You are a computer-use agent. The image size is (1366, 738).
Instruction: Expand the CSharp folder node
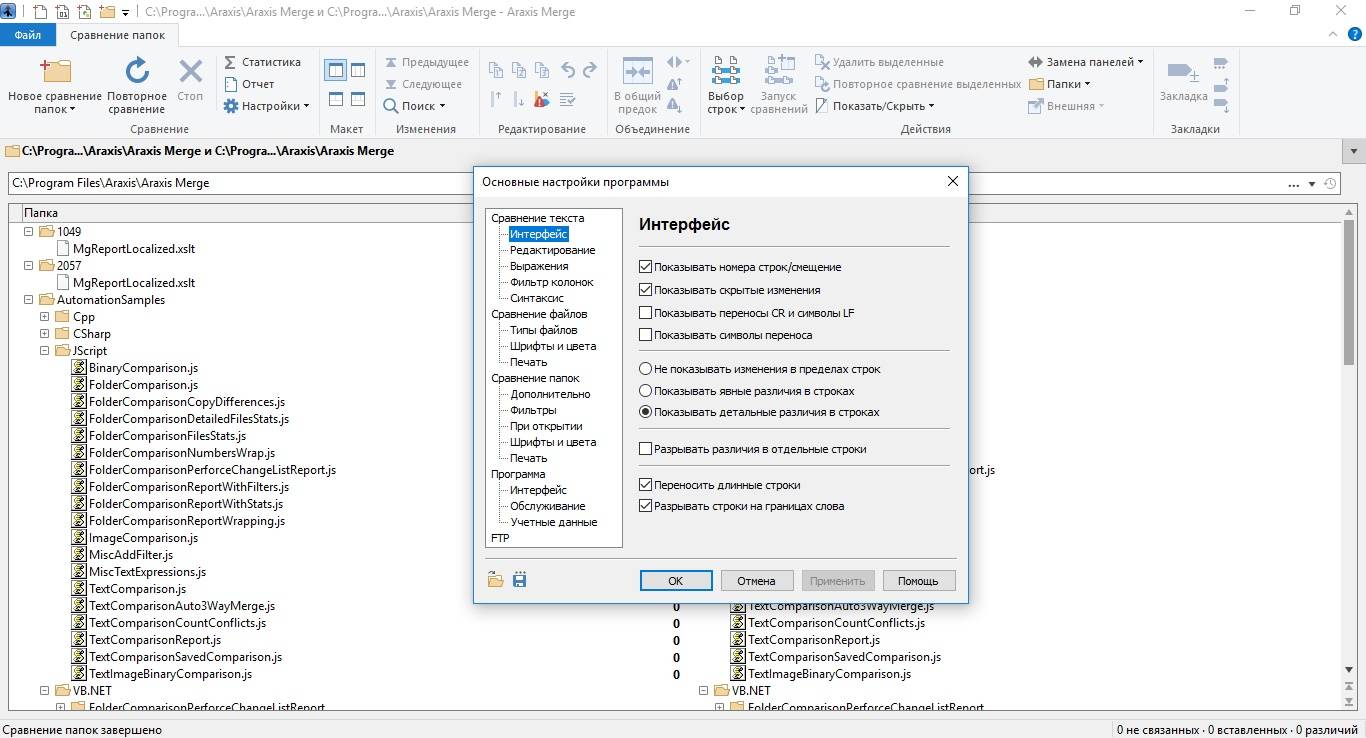45,334
